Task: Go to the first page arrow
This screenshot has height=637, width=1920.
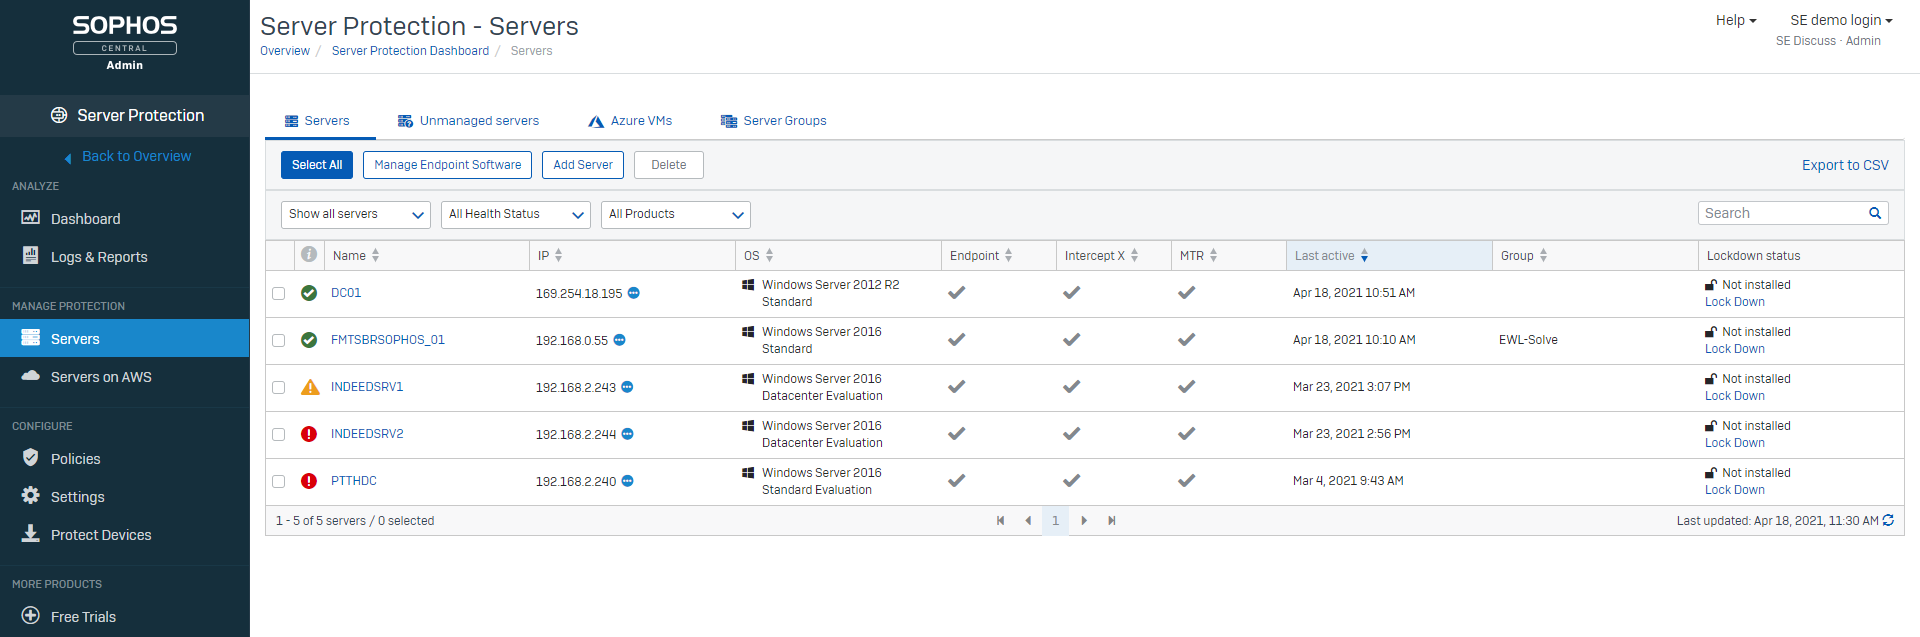Action: [1000, 520]
